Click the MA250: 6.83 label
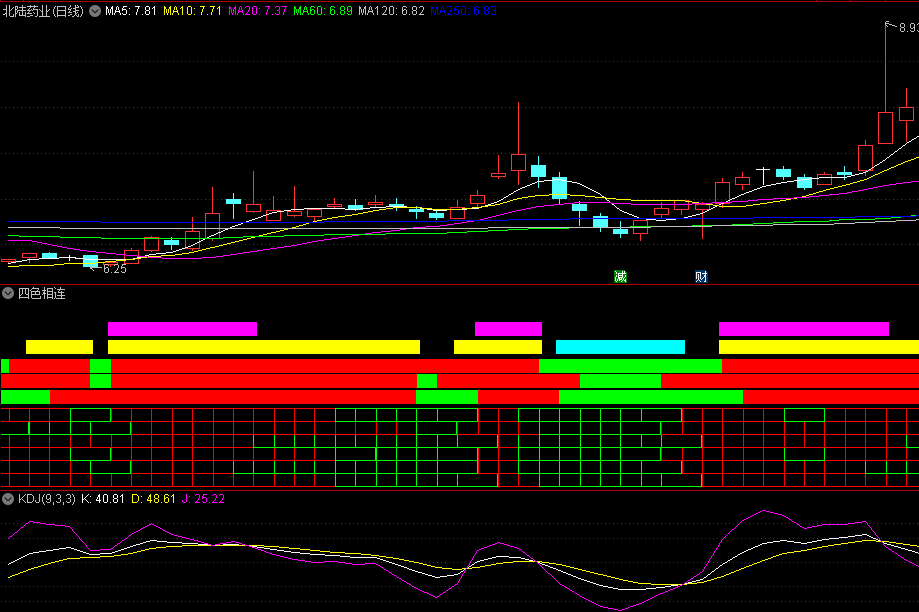 (x=464, y=11)
